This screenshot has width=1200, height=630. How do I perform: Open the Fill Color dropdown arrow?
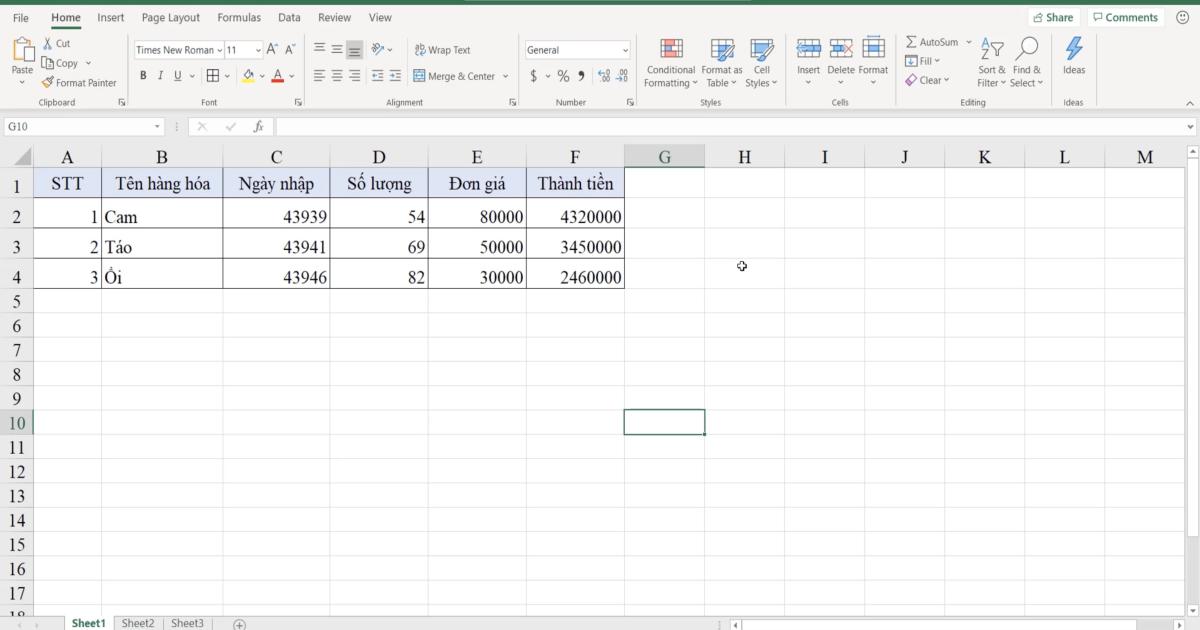point(260,75)
